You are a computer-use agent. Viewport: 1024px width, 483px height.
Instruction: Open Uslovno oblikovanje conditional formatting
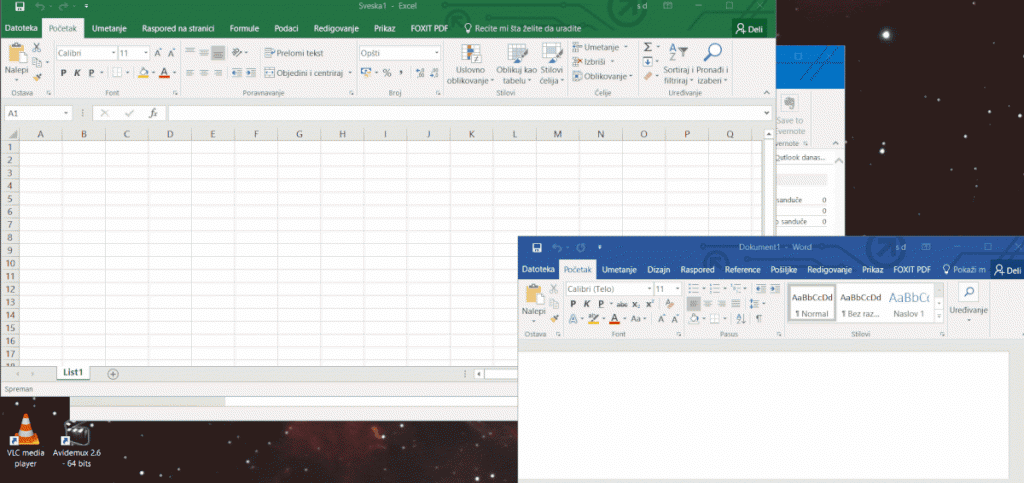470,64
